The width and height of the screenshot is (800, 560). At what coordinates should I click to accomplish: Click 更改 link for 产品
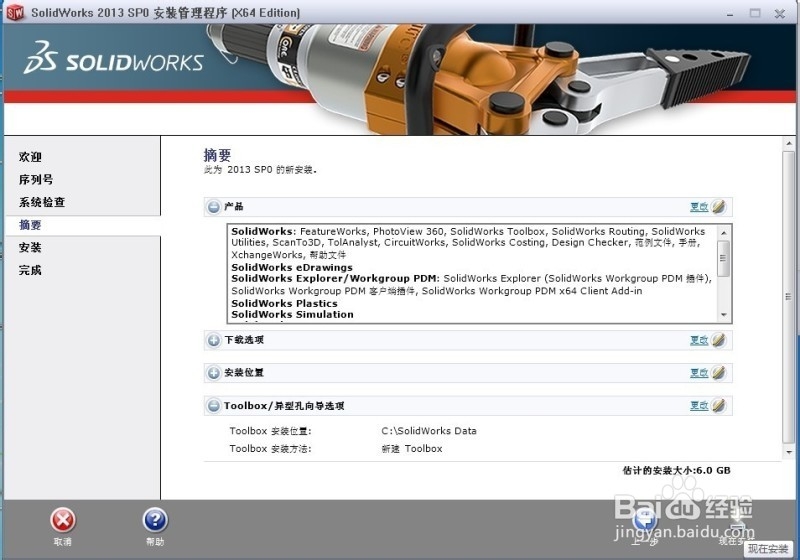click(x=699, y=207)
